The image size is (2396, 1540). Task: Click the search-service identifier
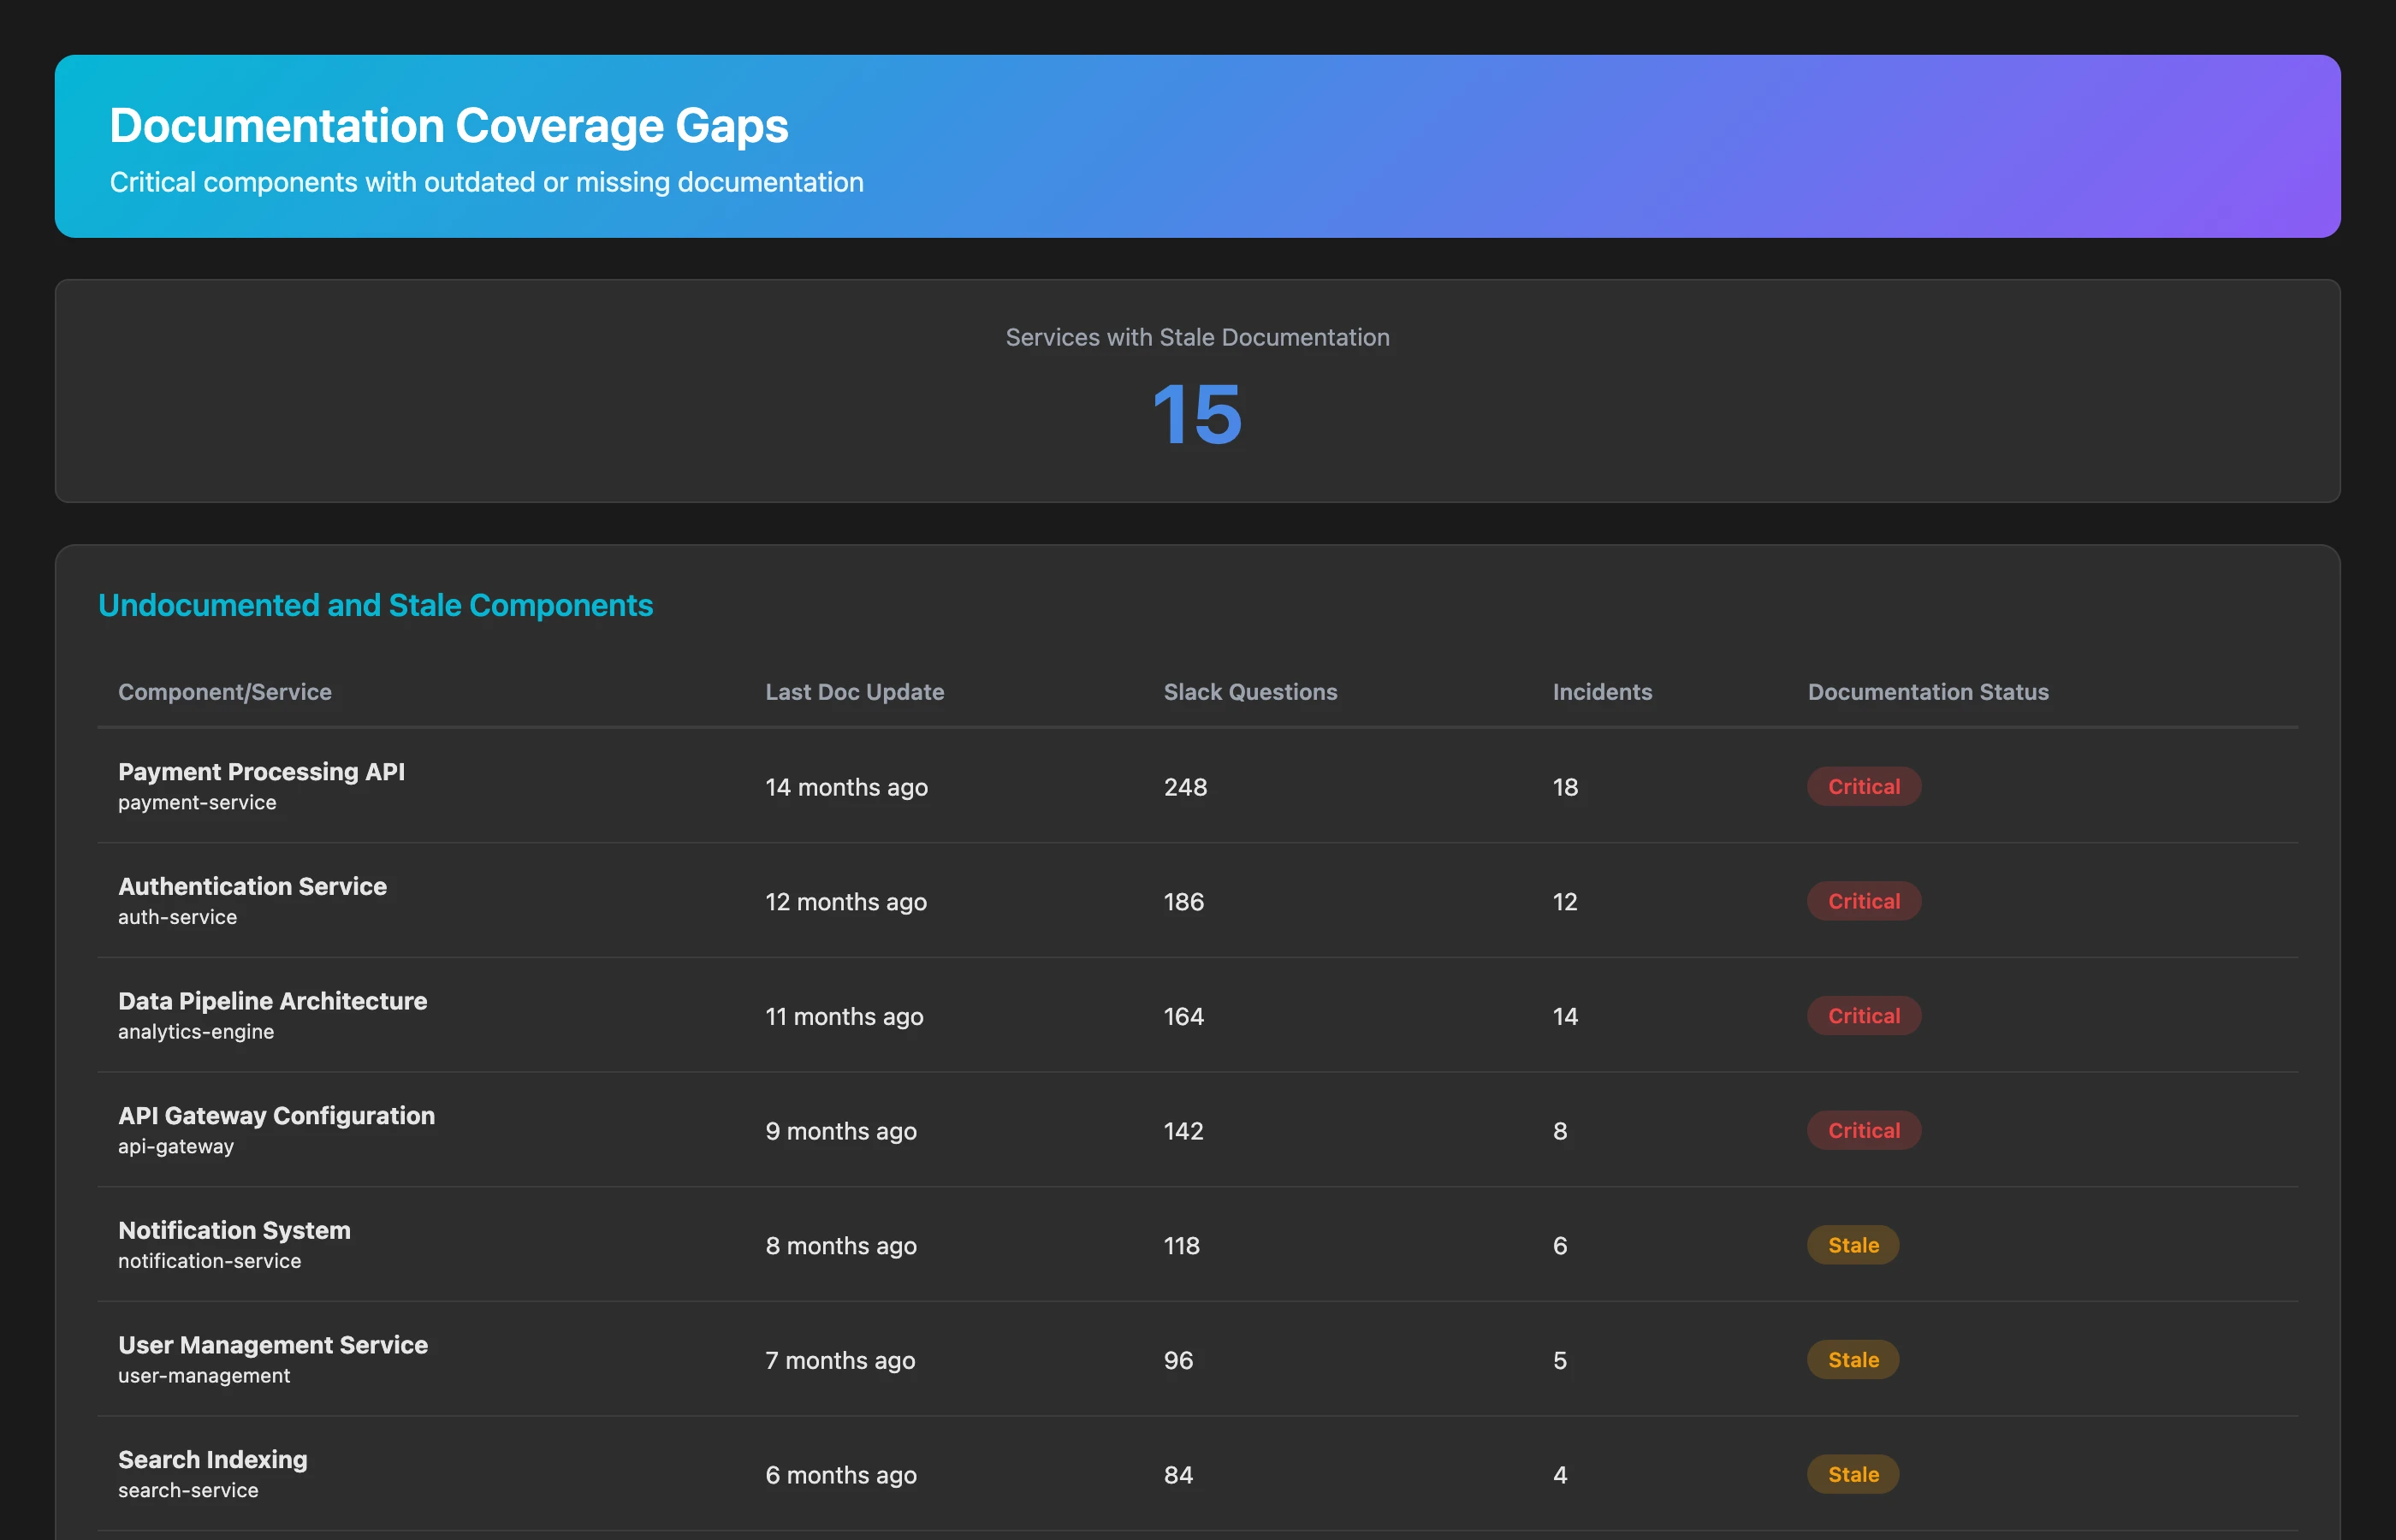(x=188, y=1490)
